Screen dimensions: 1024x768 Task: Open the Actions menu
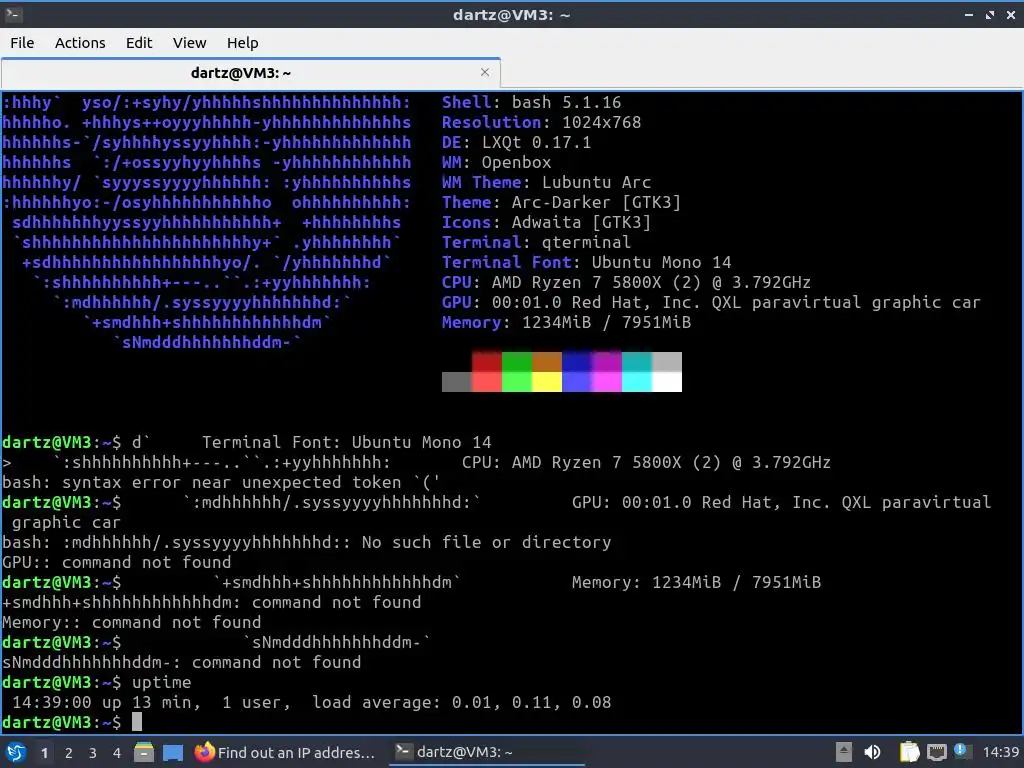pos(80,42)
